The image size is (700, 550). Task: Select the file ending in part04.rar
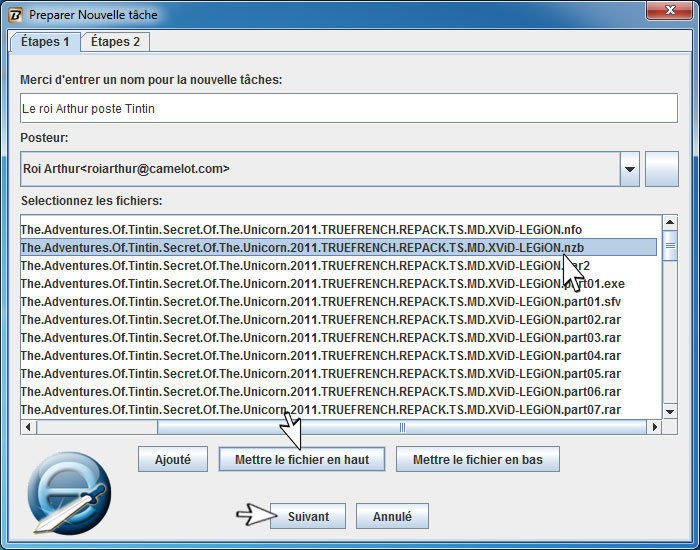point(338,356)
